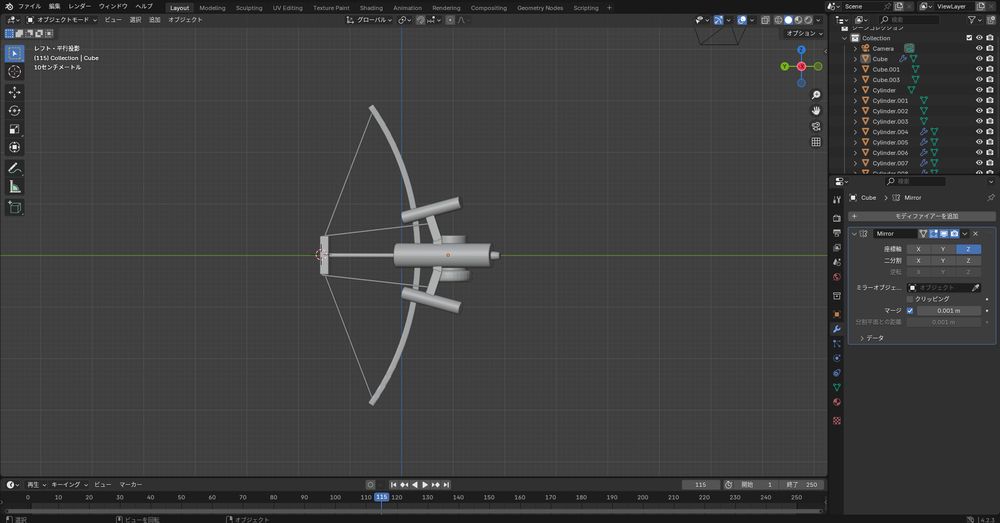The image size is (1000, 523).
Task: Switch to the Sculpting workspace tab
Action: tap(249, 8)
